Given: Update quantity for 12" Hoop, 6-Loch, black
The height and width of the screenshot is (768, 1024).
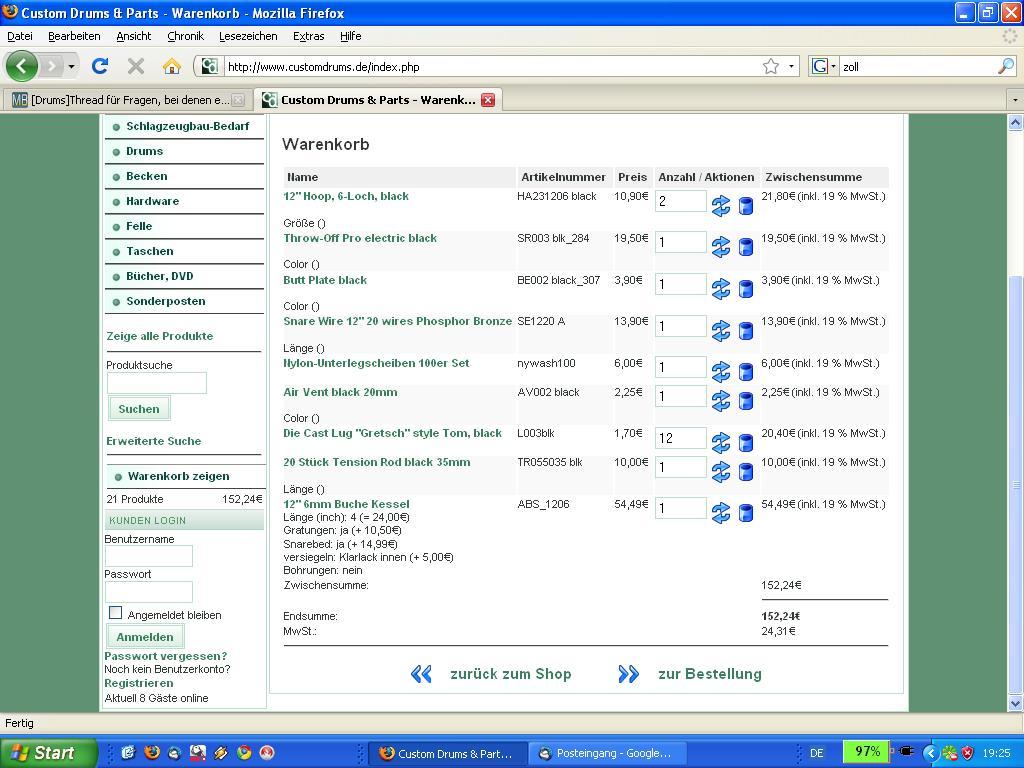Looking at the screenshot, I should click(x=721, y=206).
